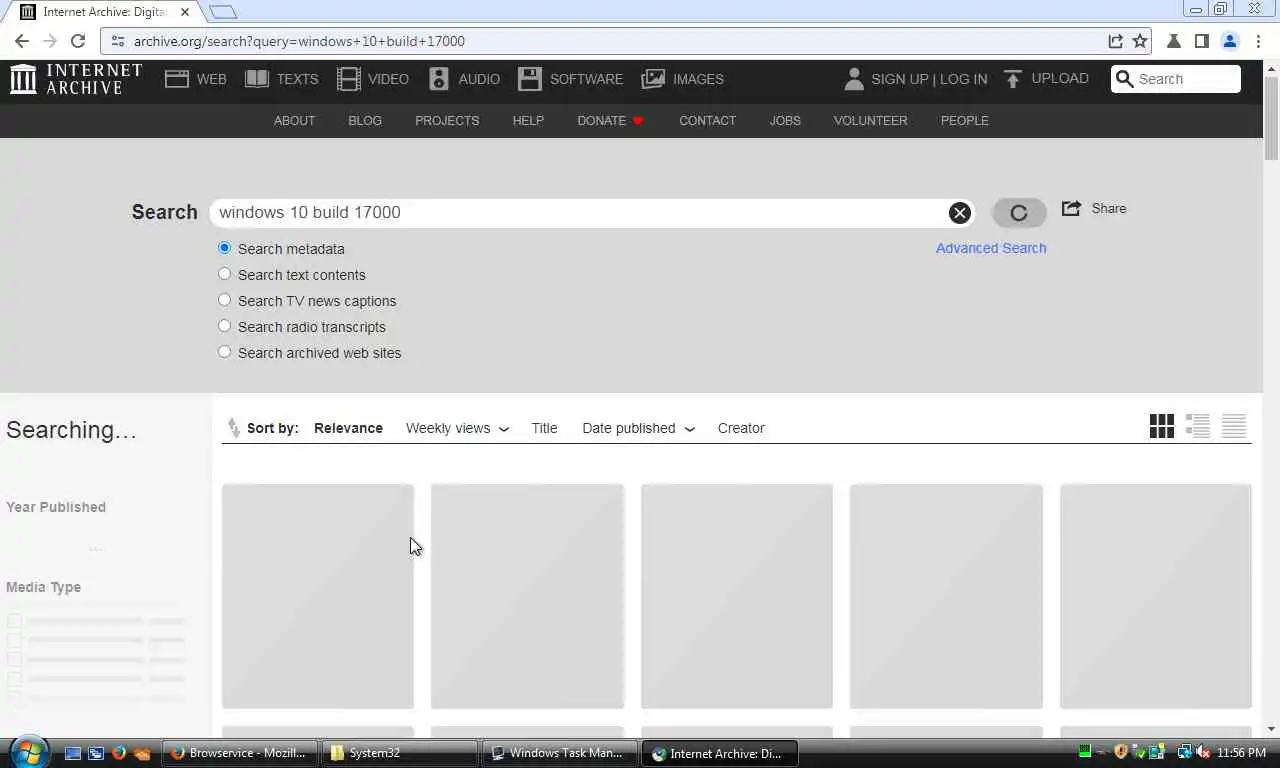1280x768 pixels.
Task: Click the user avatar icon beside Sign Up
Action: pyautogui.click(x=854, y=79)
